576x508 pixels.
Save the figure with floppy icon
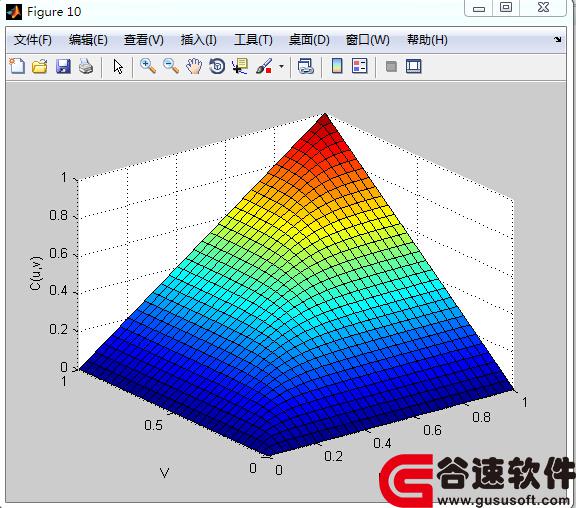coord(63,66)
